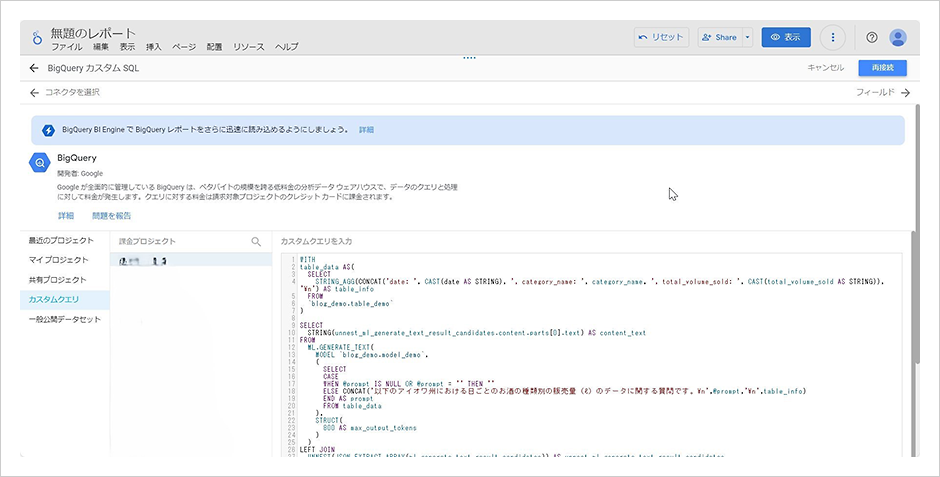Click the コネクタを選択 text
The image size is (940, 477).
(x=73, y=93)
